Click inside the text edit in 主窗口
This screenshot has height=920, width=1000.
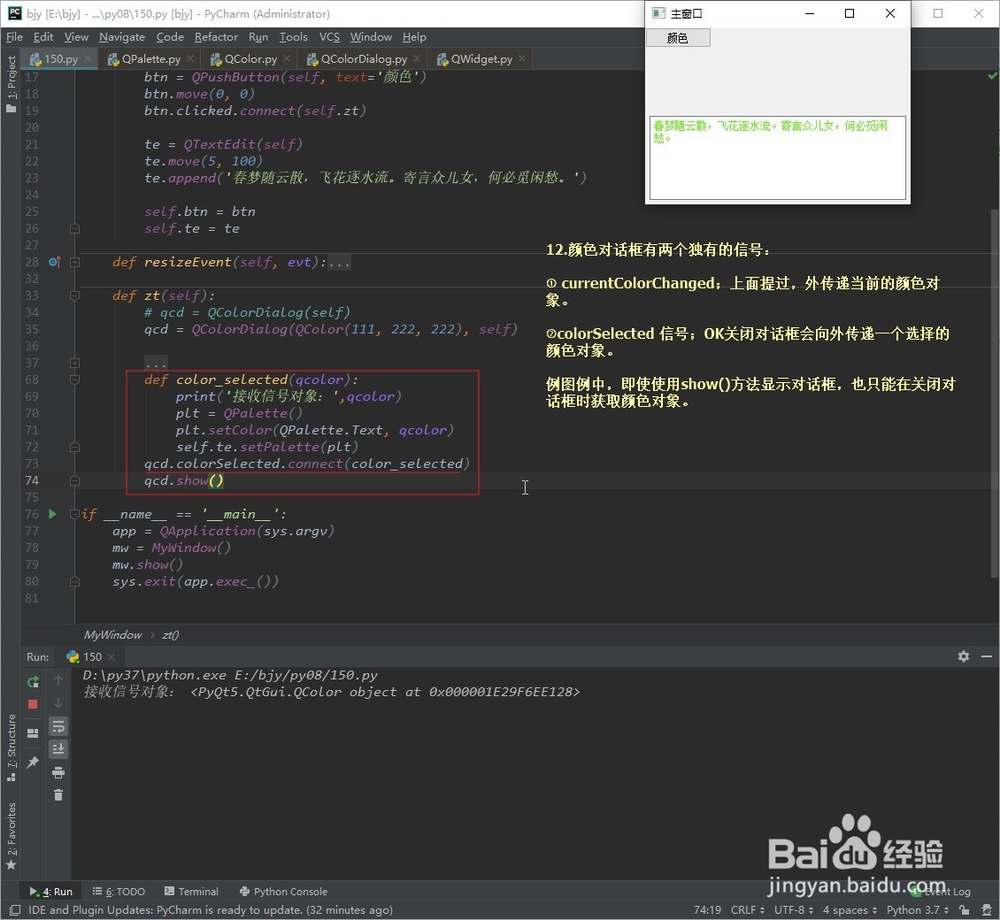point(777,157)
